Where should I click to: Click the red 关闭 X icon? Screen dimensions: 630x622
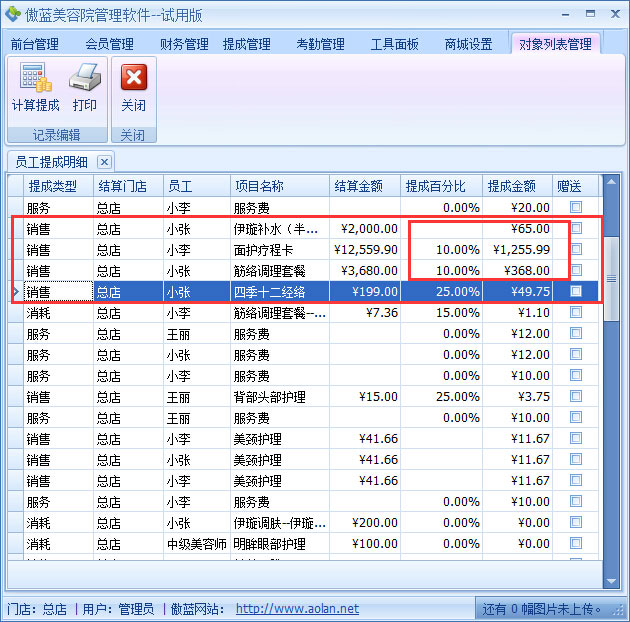coord(133,78)
